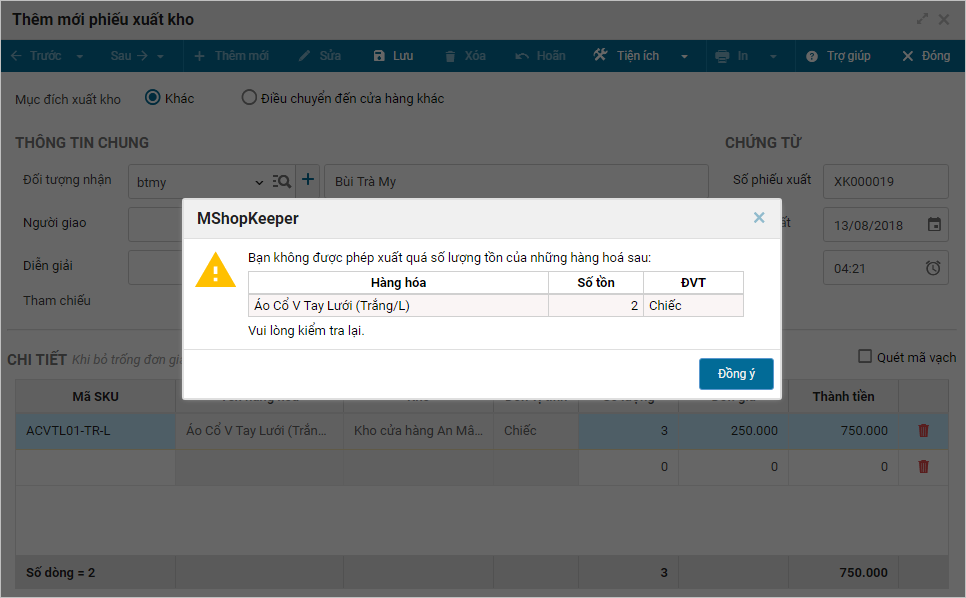Click the quantity cell showing 3
This screenshot has height=598, width=966.
pyautogui.click(x=628, y=430)
